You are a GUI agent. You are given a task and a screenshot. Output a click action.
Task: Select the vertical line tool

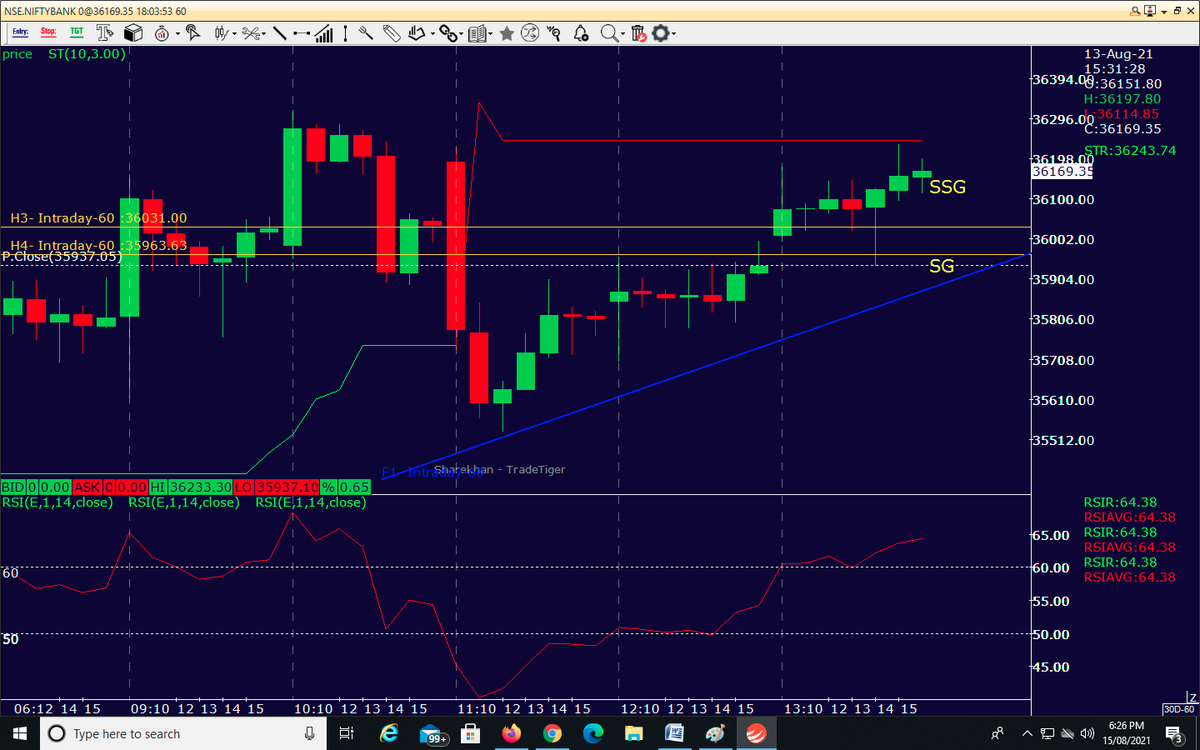[x=345, y=33]
